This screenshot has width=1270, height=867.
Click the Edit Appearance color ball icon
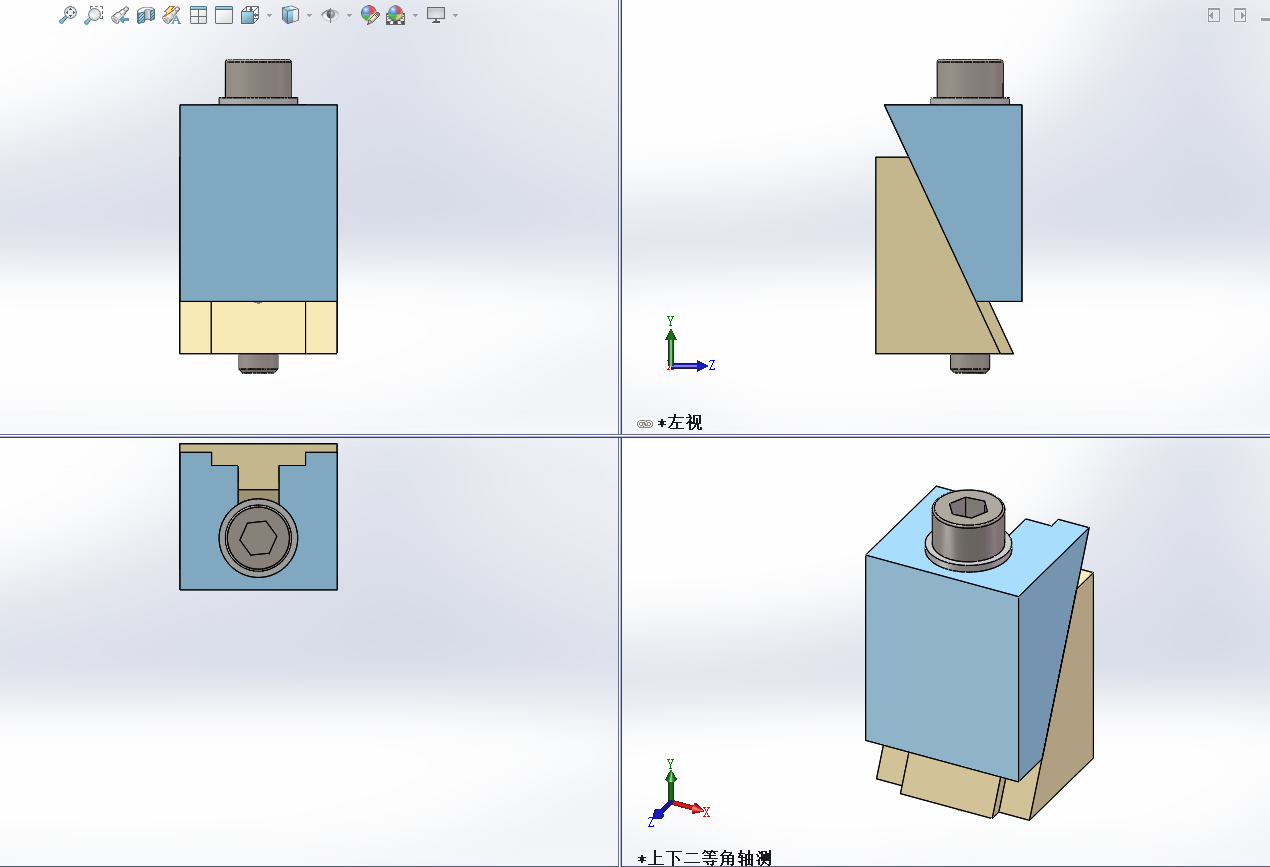370,15
